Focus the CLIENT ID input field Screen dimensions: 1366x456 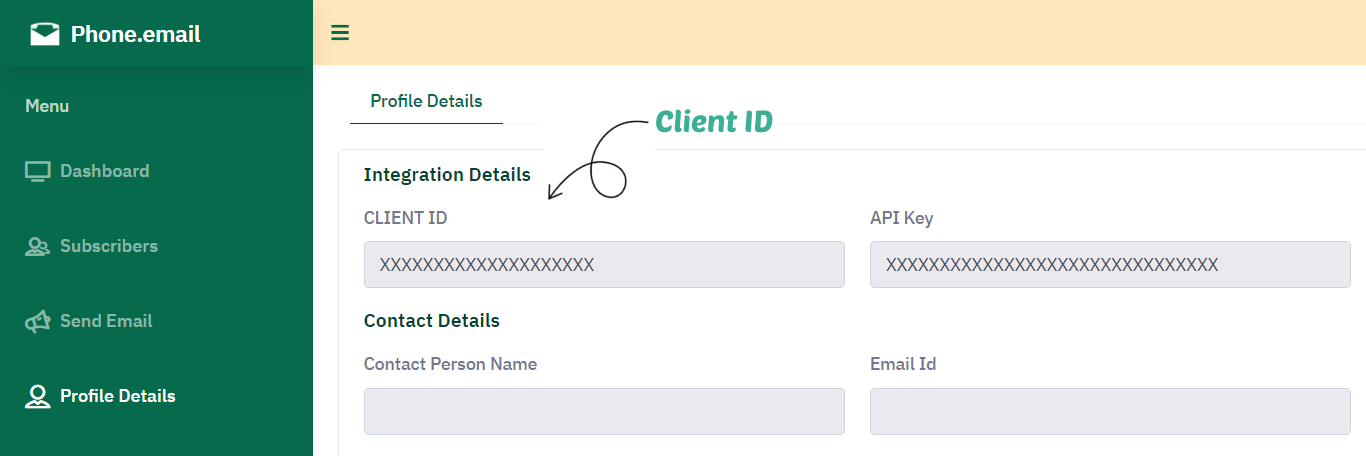click(604, 265)
